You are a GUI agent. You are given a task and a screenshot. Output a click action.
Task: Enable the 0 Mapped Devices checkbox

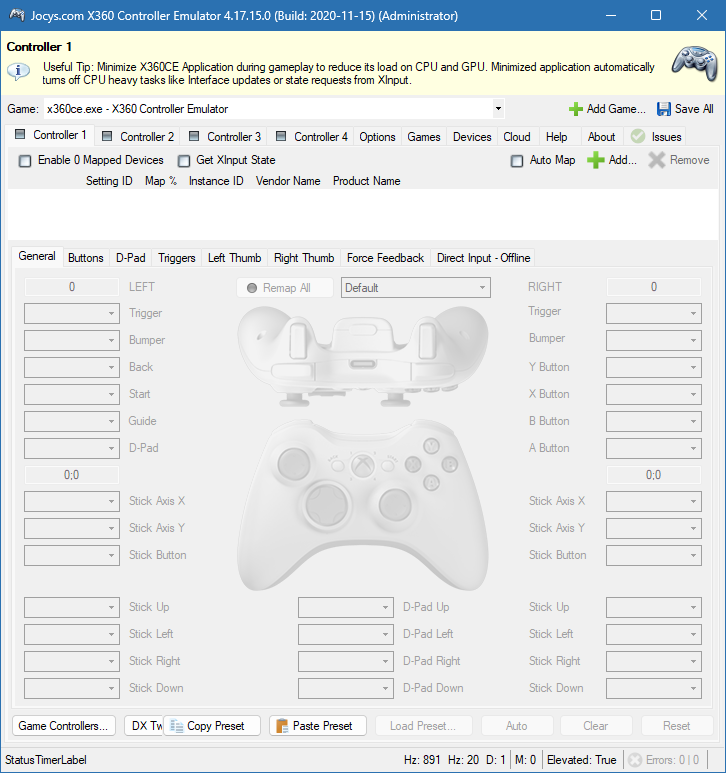[x=25, y=161]
